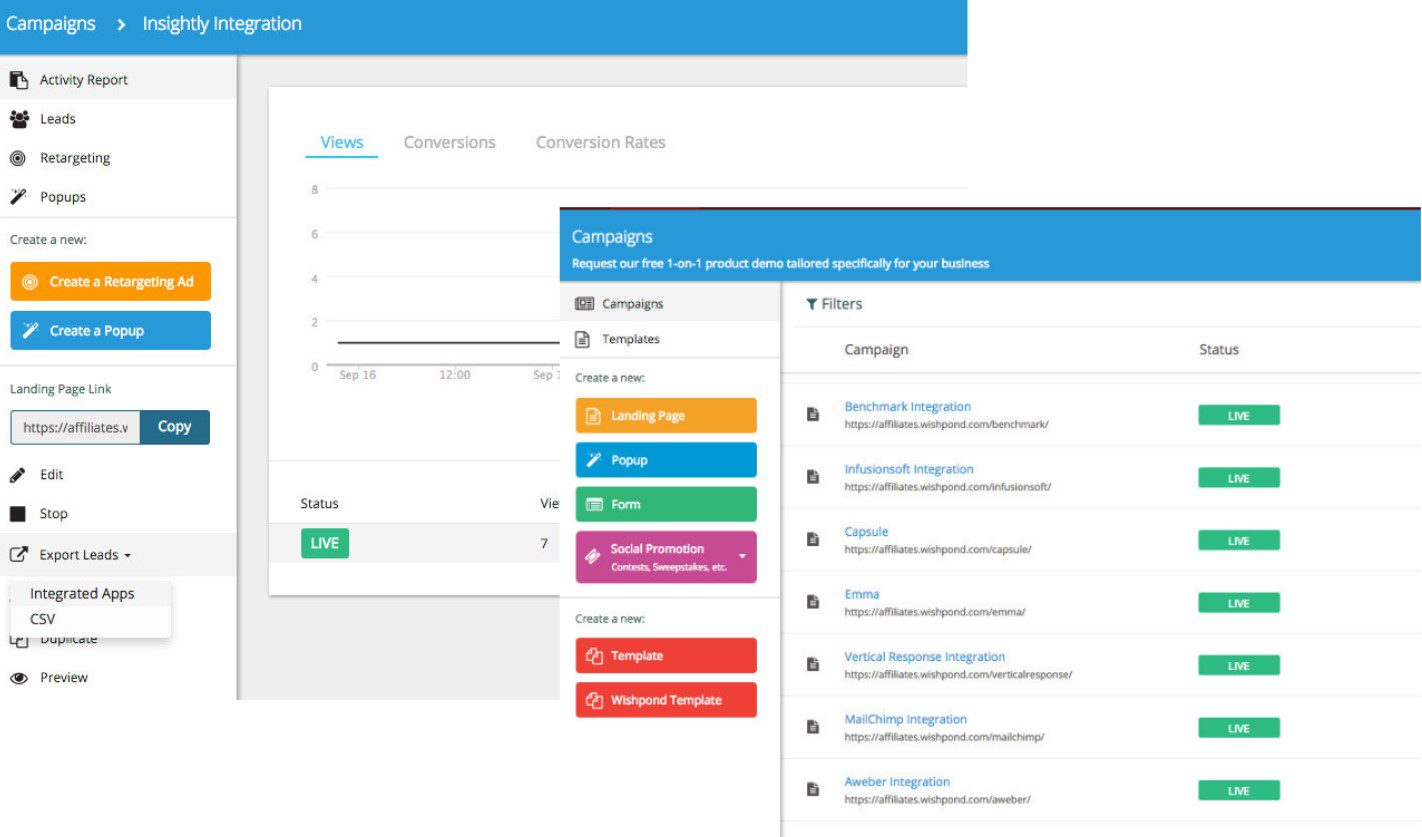Screen dimensions: 1422x837
Task: Open the Capsule campaign
Action: click(x=866, y=532)
